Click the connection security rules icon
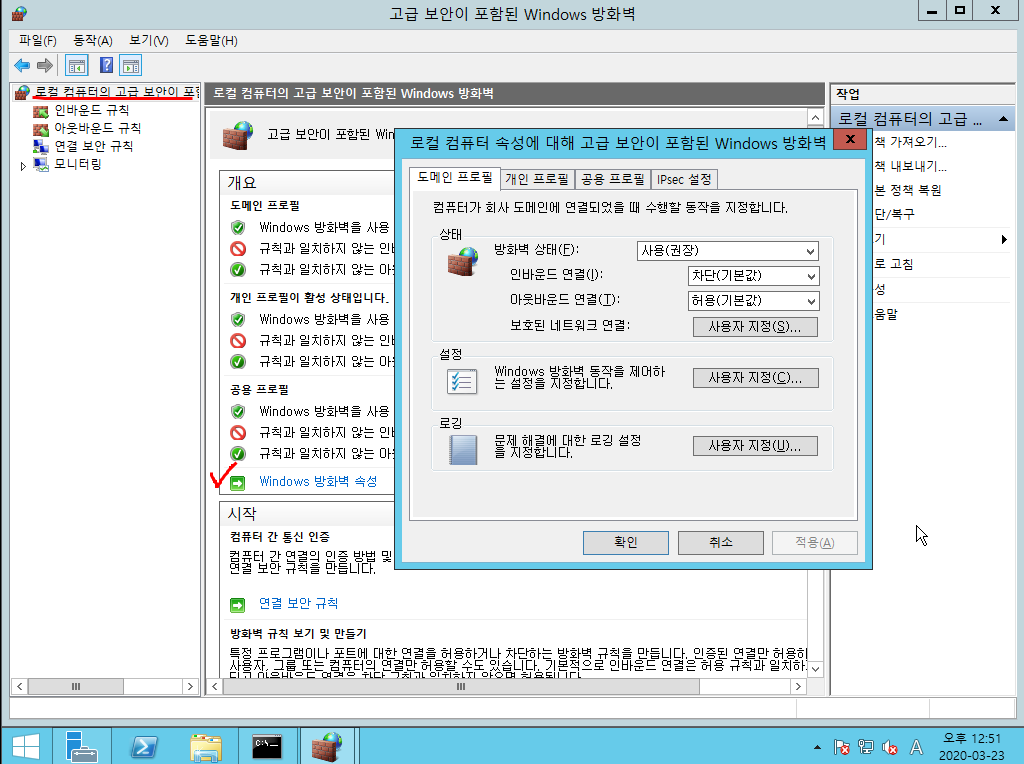Image resolution: width=1024 pixels, height=764 pixels. pos(40,146)
